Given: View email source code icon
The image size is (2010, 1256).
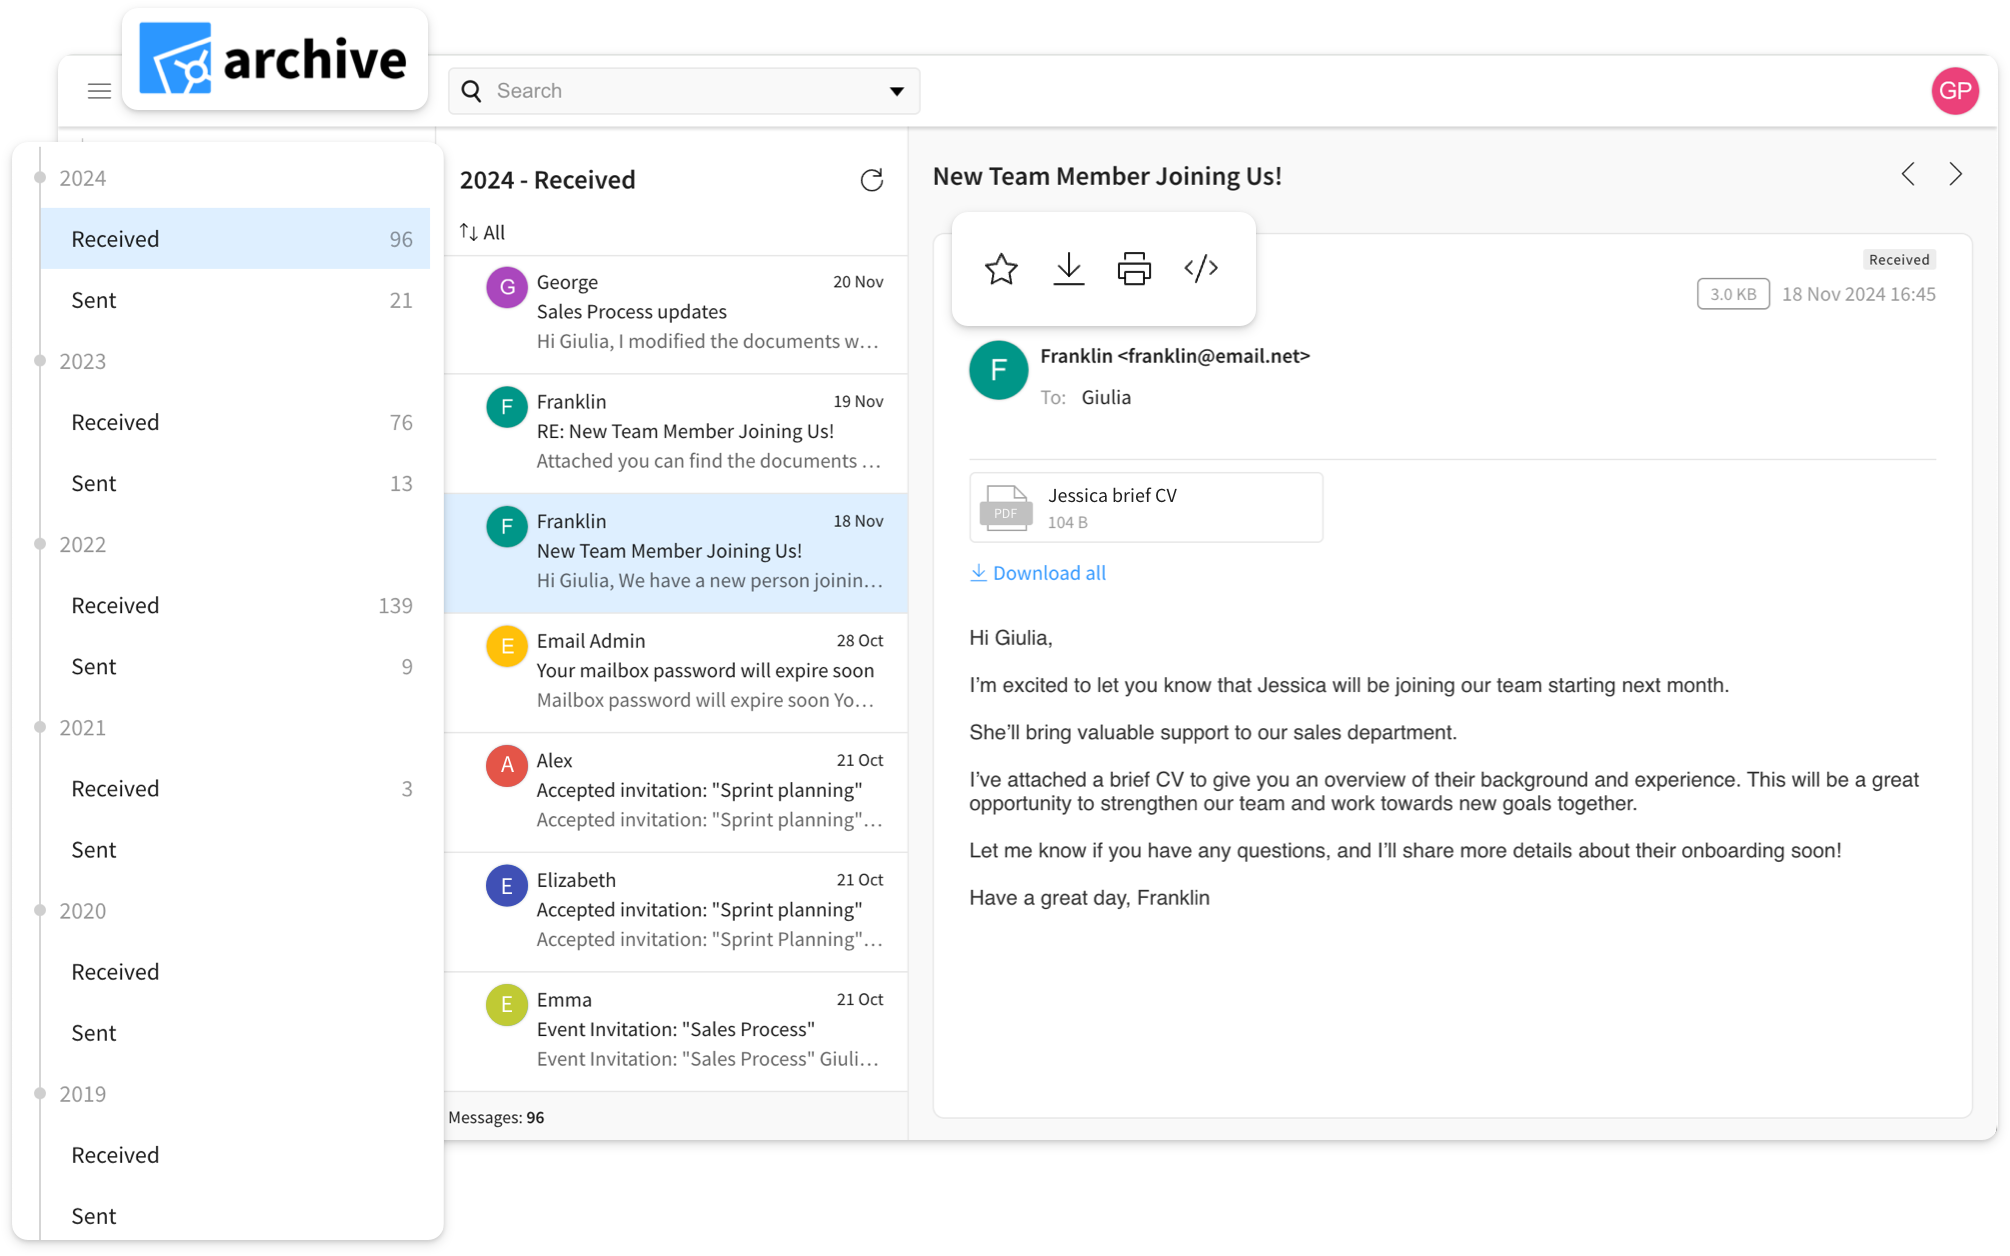Looking at the screenshot, I should tap(1201, 269).
